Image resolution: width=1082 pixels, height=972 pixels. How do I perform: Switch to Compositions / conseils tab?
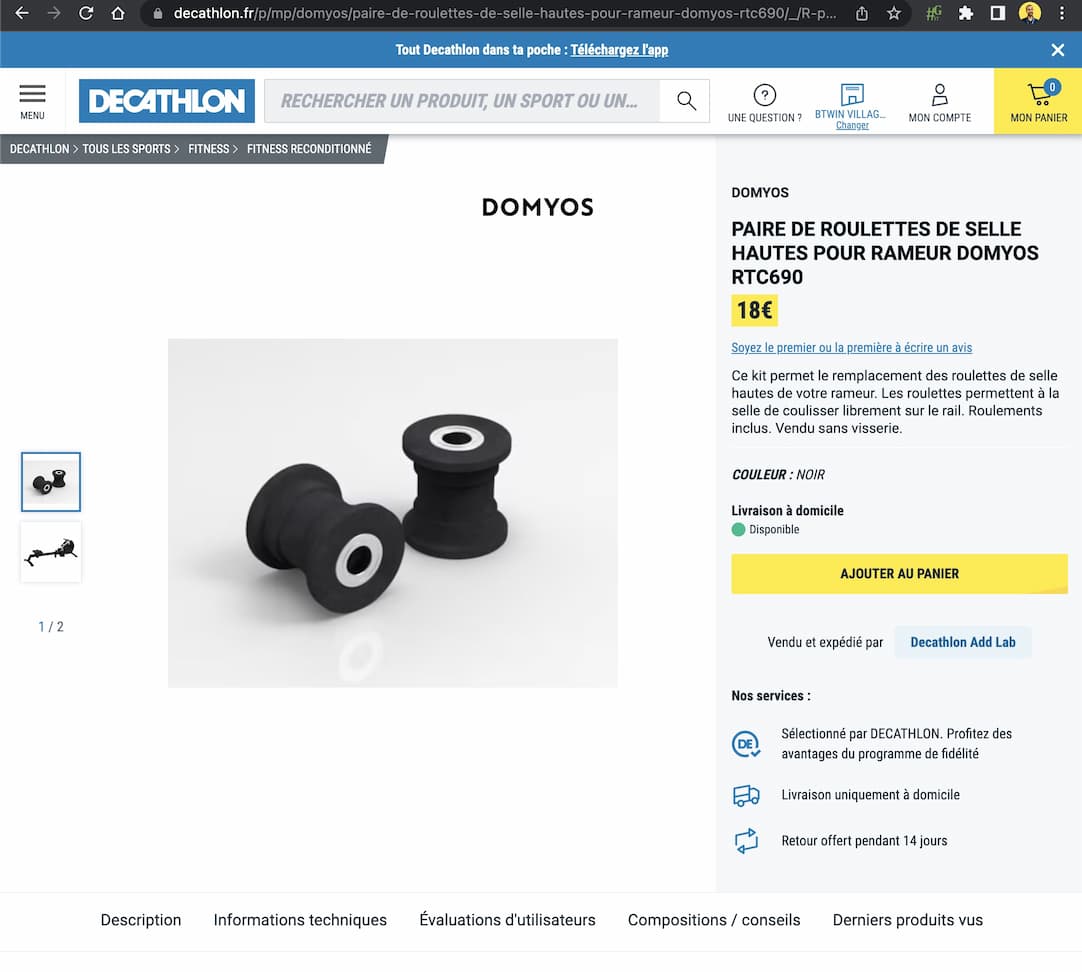[714, 920]
